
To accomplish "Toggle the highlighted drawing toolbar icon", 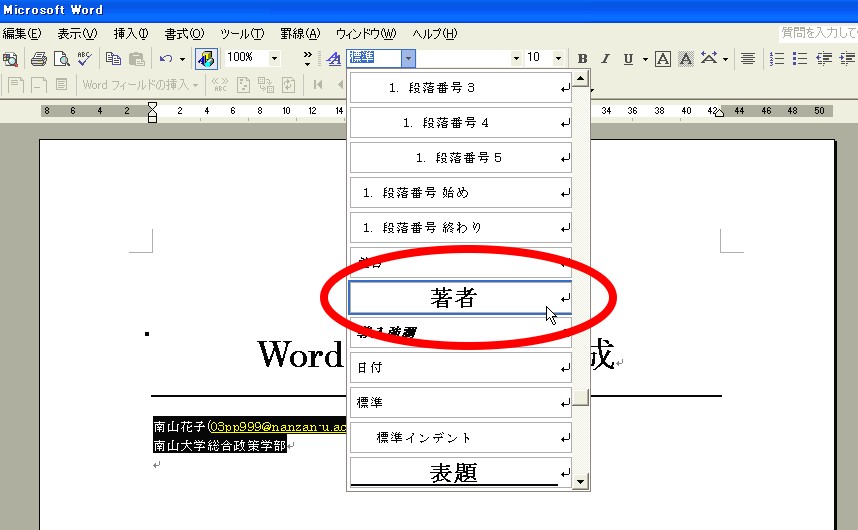I will click(206, 59).
